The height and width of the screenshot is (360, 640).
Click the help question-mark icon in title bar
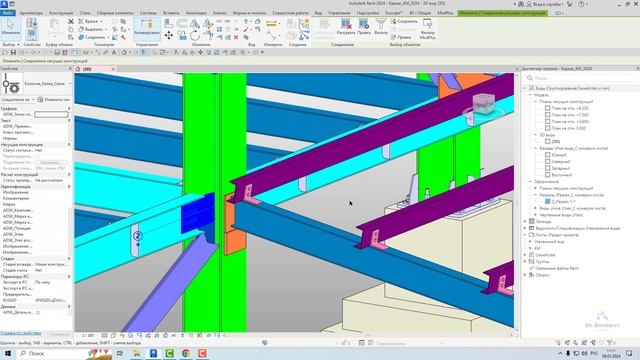(x=581, y=4)
